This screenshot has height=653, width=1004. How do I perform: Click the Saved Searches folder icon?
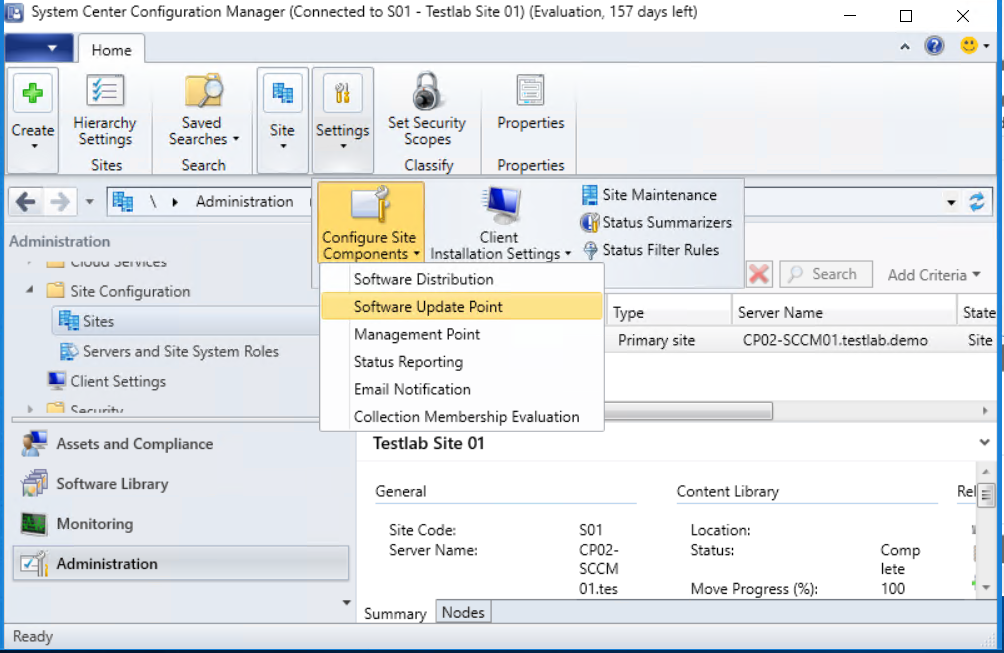click(203, 91)
